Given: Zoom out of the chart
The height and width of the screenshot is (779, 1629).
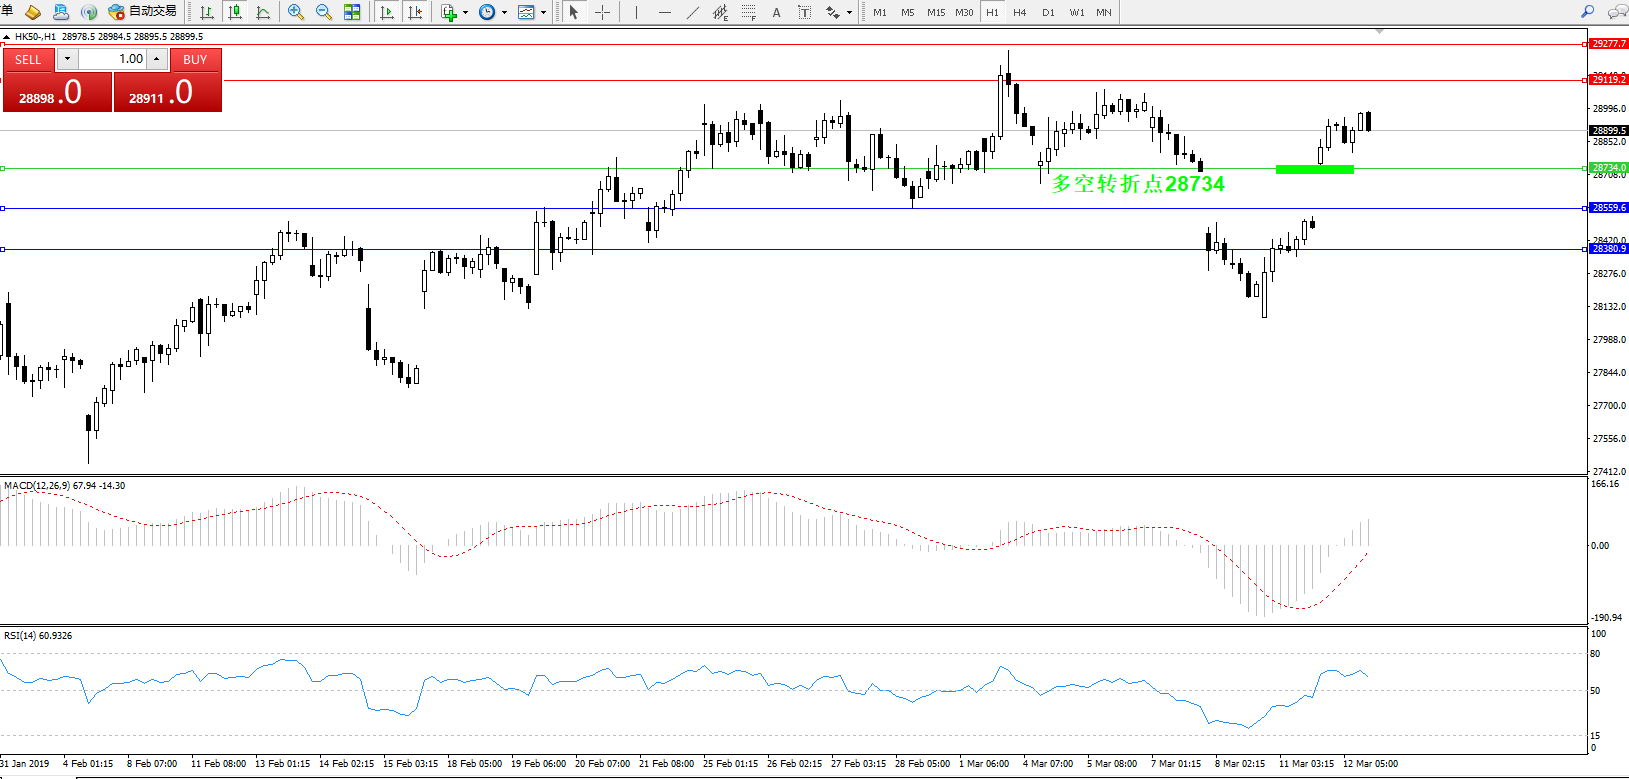Looking at the screenshot, I should tap(324, 12).
